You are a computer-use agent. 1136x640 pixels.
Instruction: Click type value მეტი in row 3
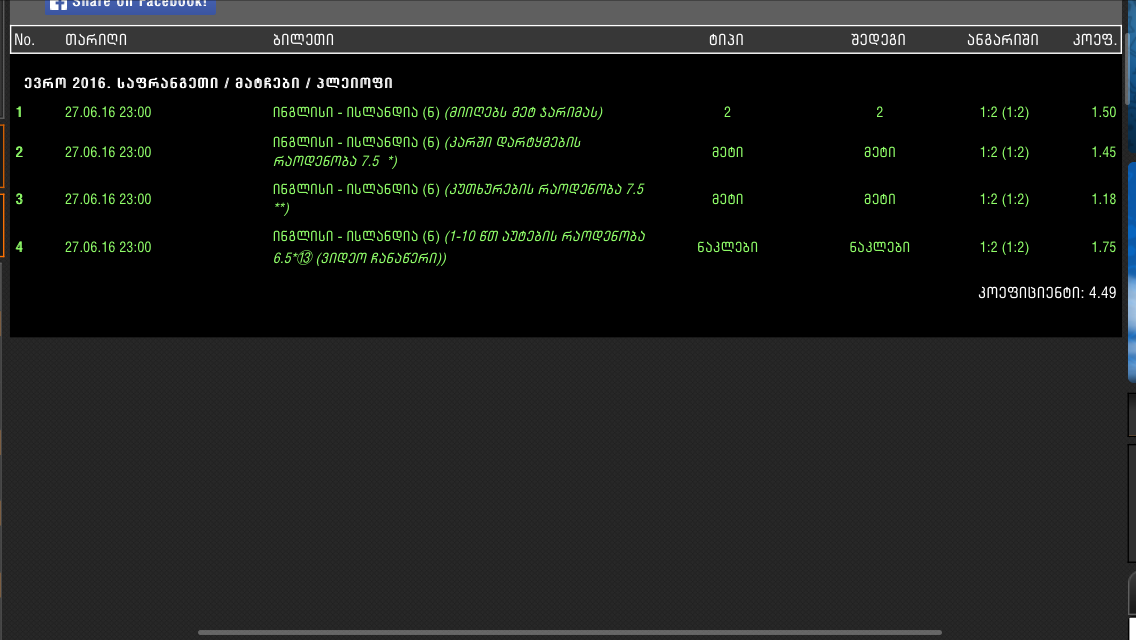pyautogui.click(x=727, y=199)
